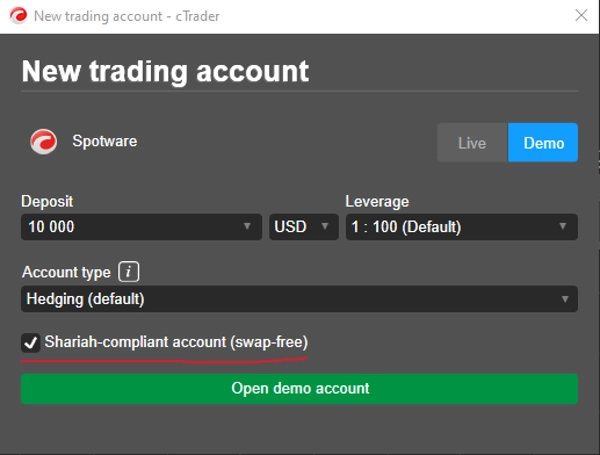Open the Account type Hedging dropdown
The image size is (600, 455).
coord(299,299)
